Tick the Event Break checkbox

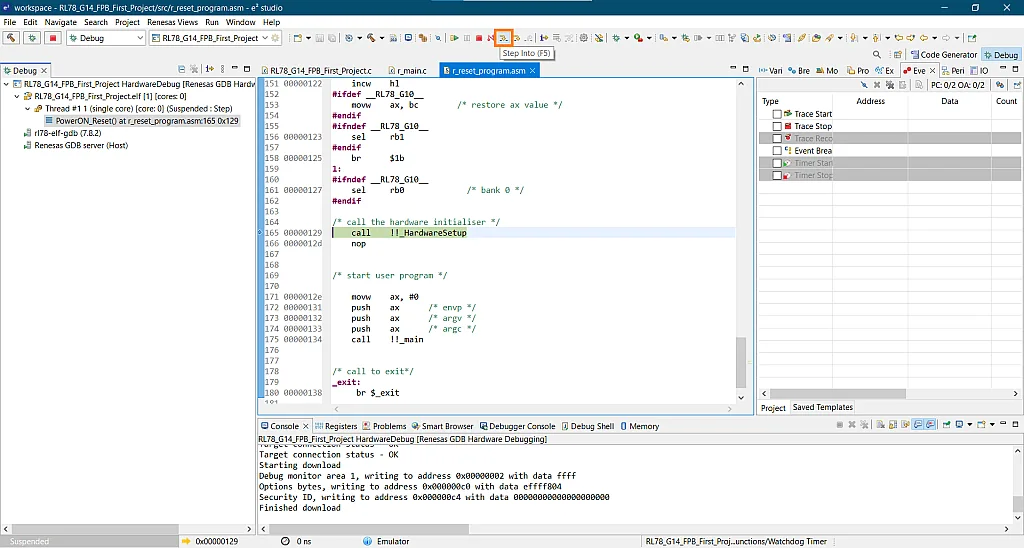click(x=777, y=151)
